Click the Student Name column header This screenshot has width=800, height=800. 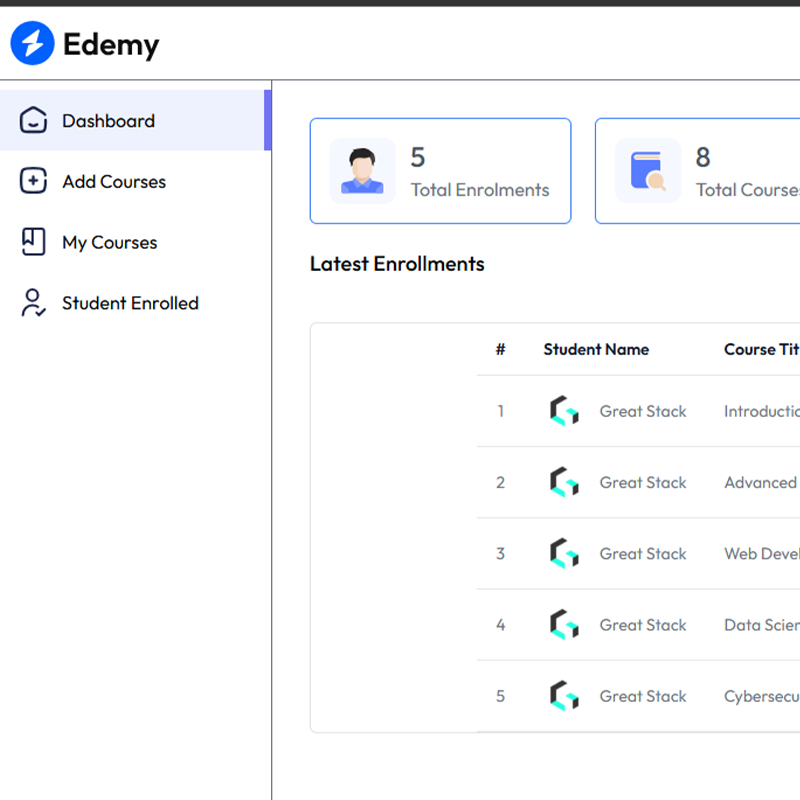[596, 349]
